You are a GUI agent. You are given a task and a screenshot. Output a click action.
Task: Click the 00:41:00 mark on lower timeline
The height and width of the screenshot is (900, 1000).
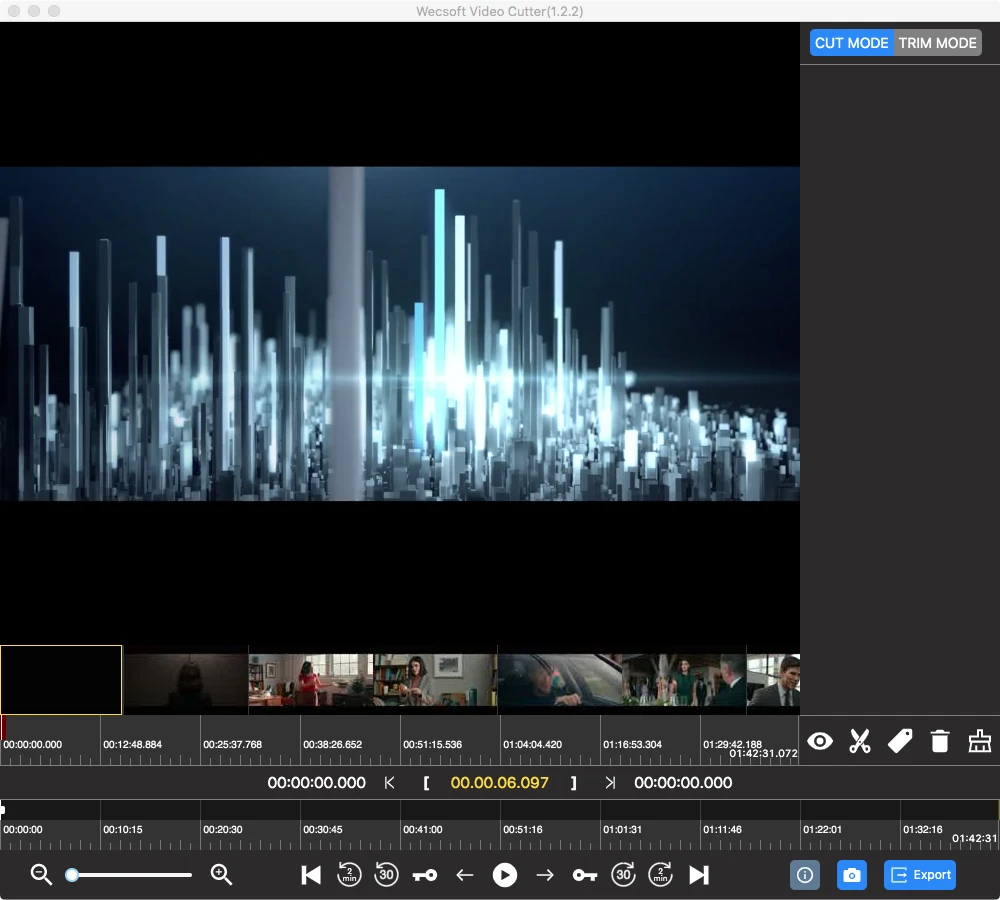pos(423,829)
